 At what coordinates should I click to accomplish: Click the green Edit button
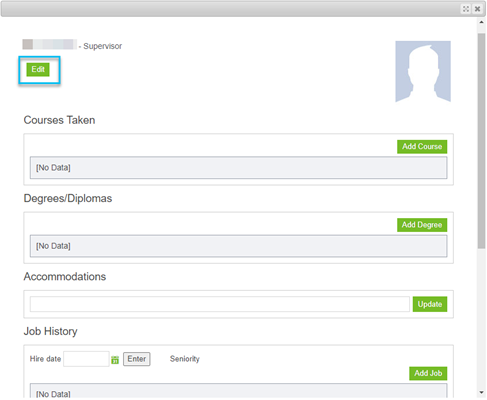pos(38,69)
